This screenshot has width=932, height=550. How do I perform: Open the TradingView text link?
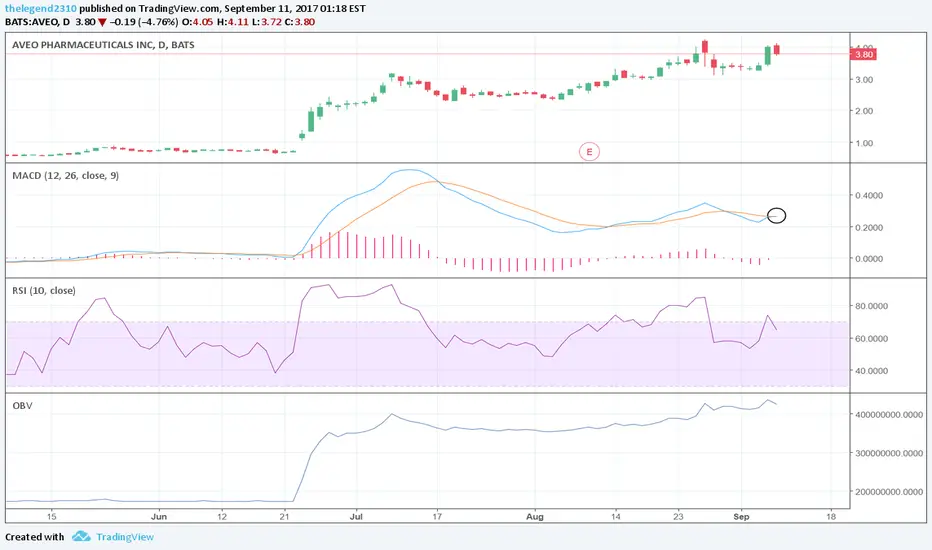click(125, 537)
